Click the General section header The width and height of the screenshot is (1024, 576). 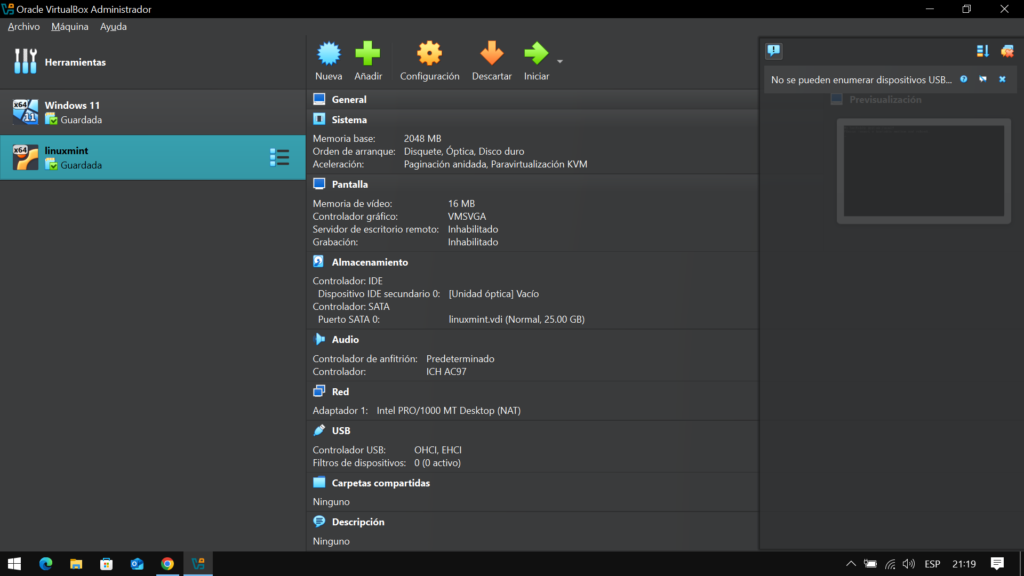coord(349,99)
